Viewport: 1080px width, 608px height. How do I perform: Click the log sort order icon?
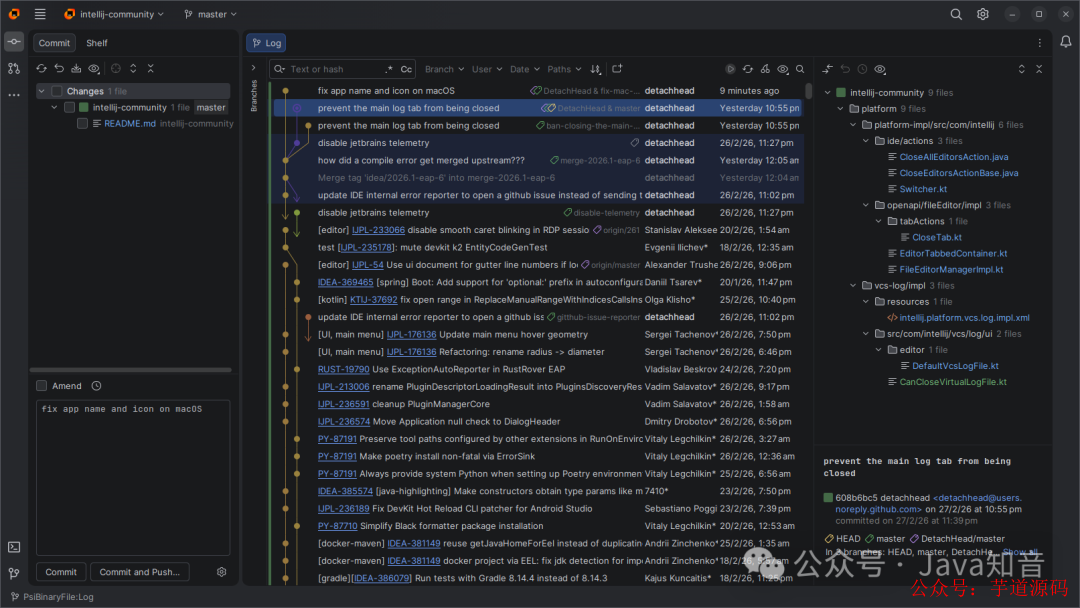pyautogui.click(x=596, y=69)
